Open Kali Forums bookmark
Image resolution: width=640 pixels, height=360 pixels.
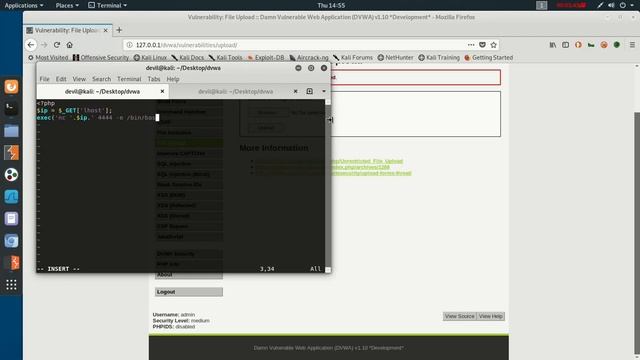click(353, 58)
